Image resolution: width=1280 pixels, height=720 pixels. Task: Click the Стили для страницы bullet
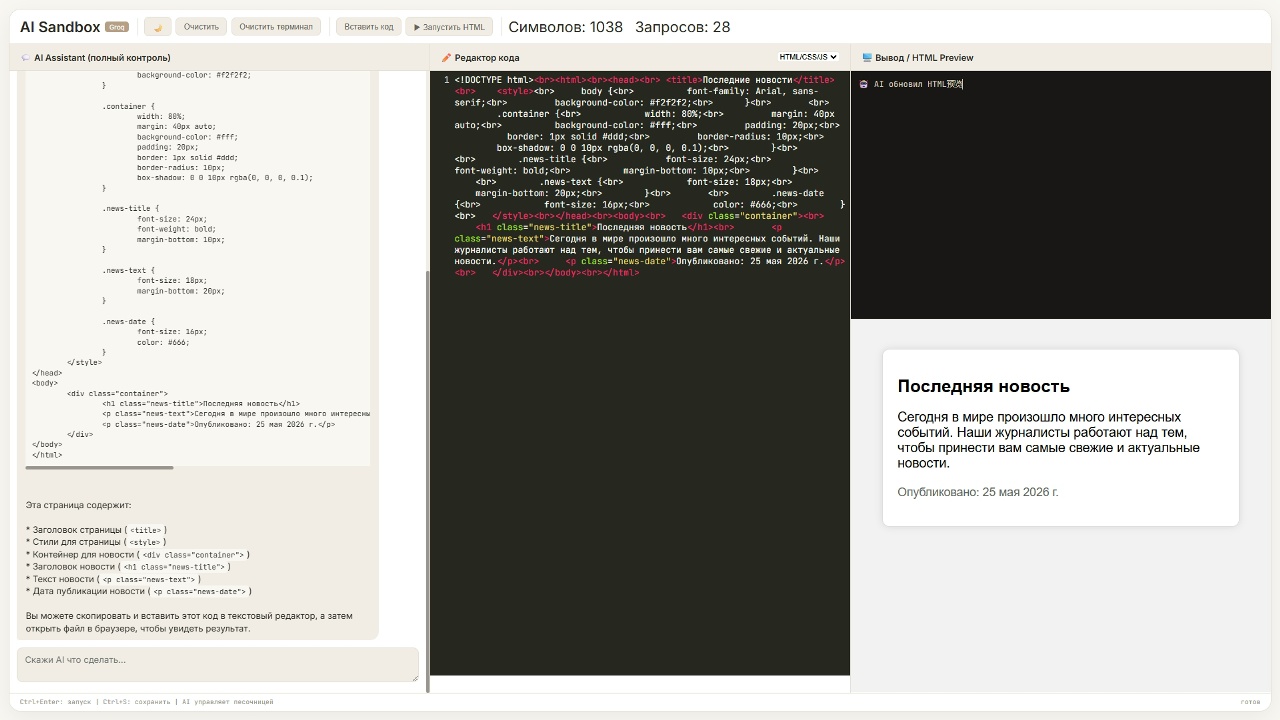pyautogui.click(x=96, y=542)
